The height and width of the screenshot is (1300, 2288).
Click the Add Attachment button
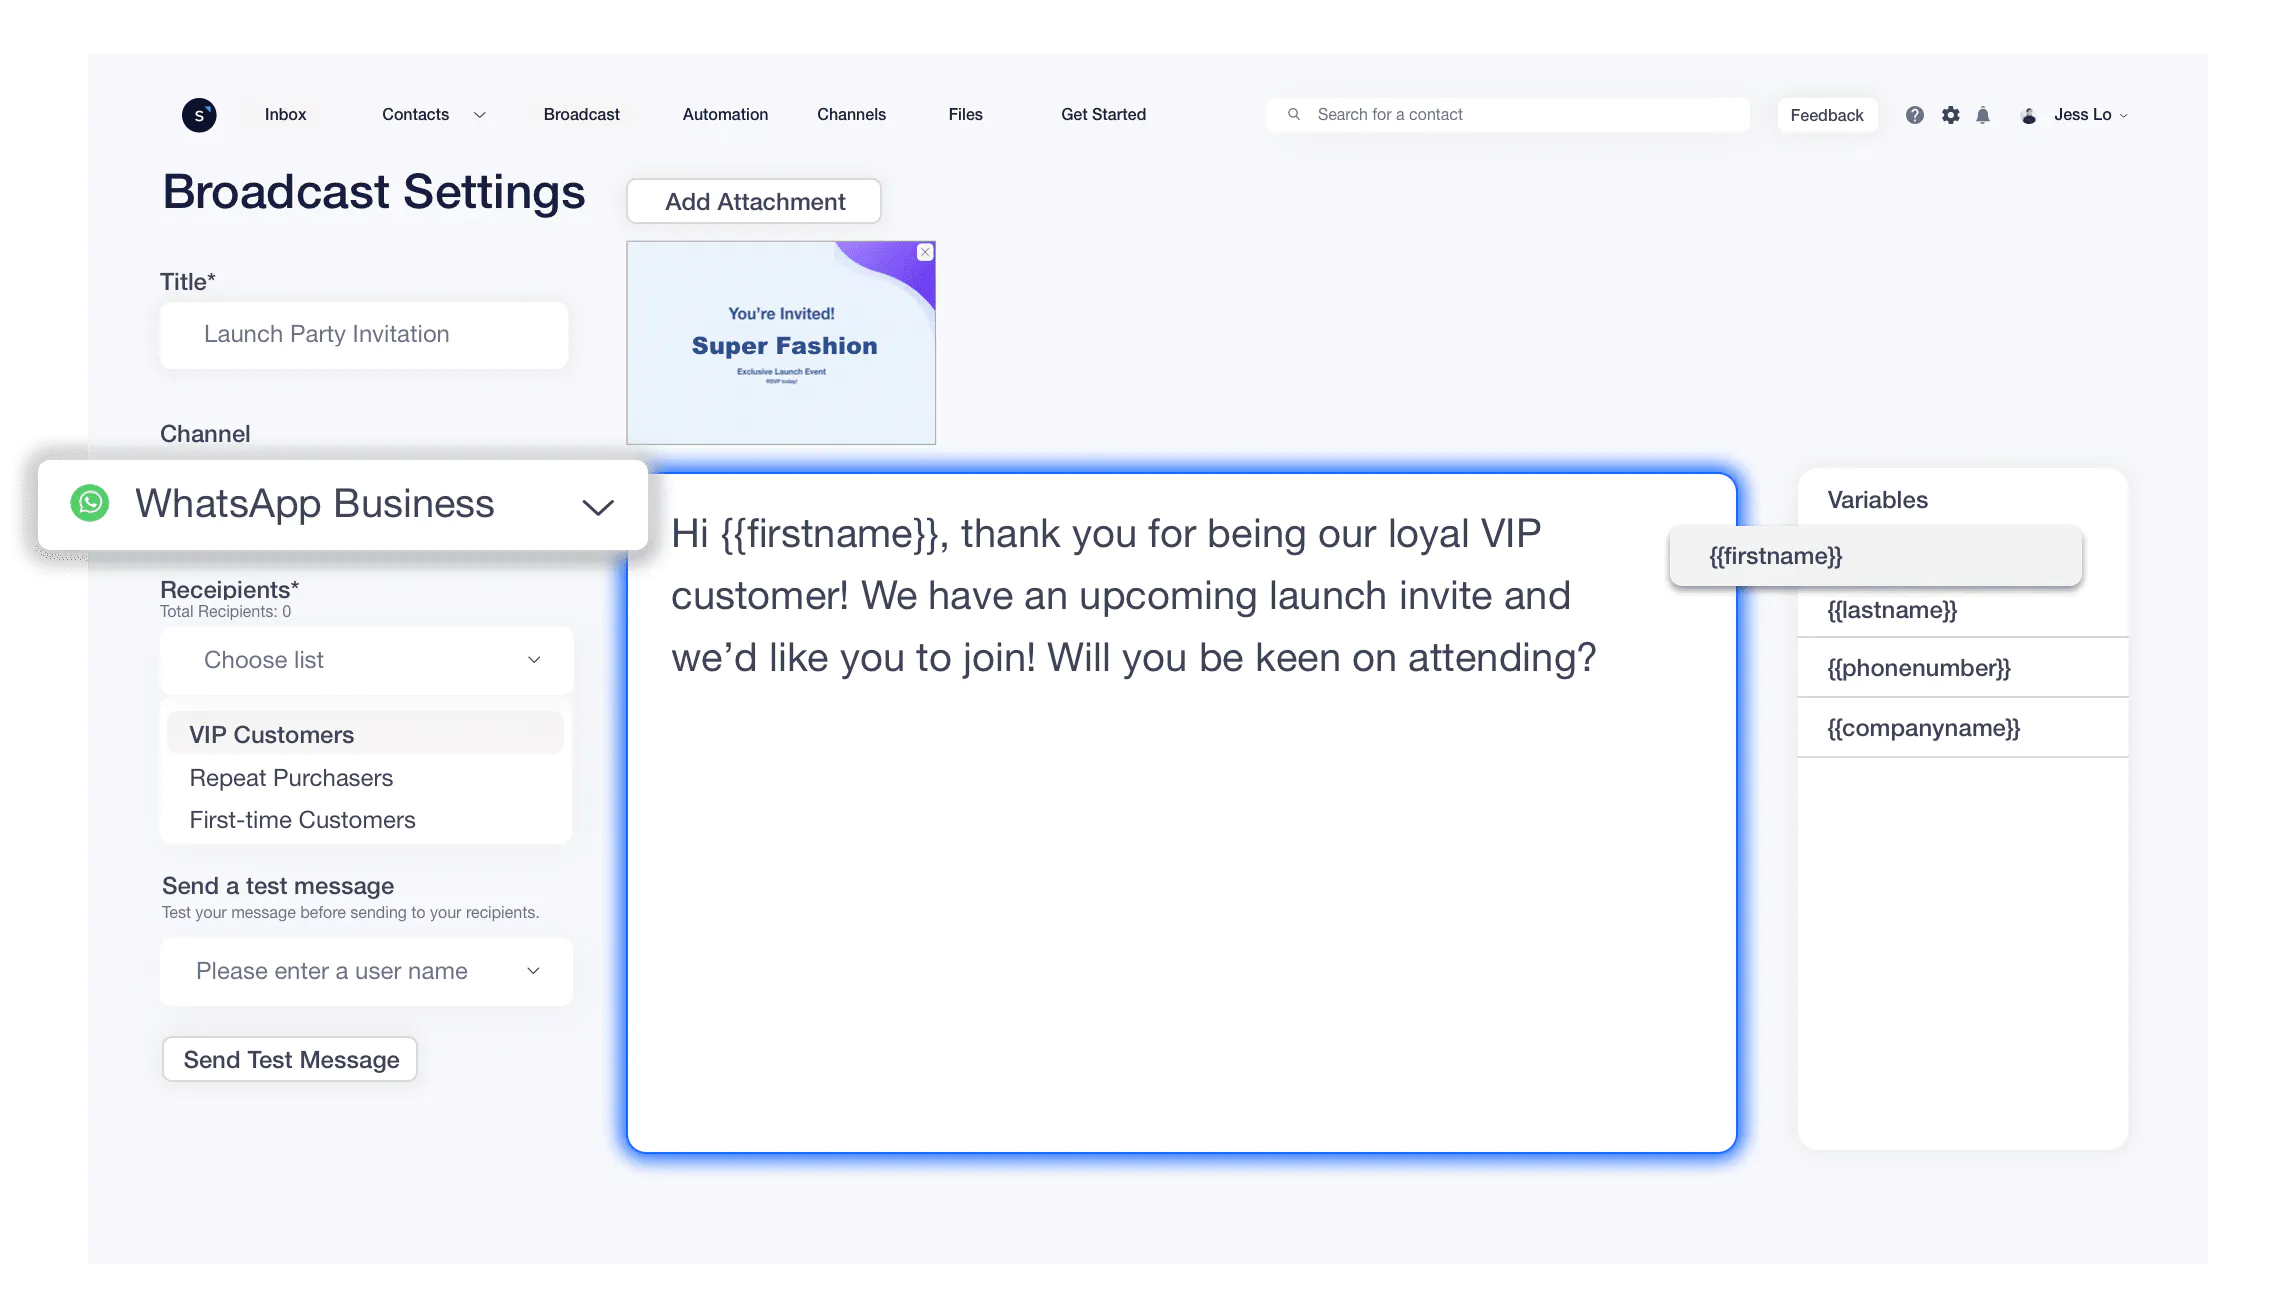click(754, 201)
